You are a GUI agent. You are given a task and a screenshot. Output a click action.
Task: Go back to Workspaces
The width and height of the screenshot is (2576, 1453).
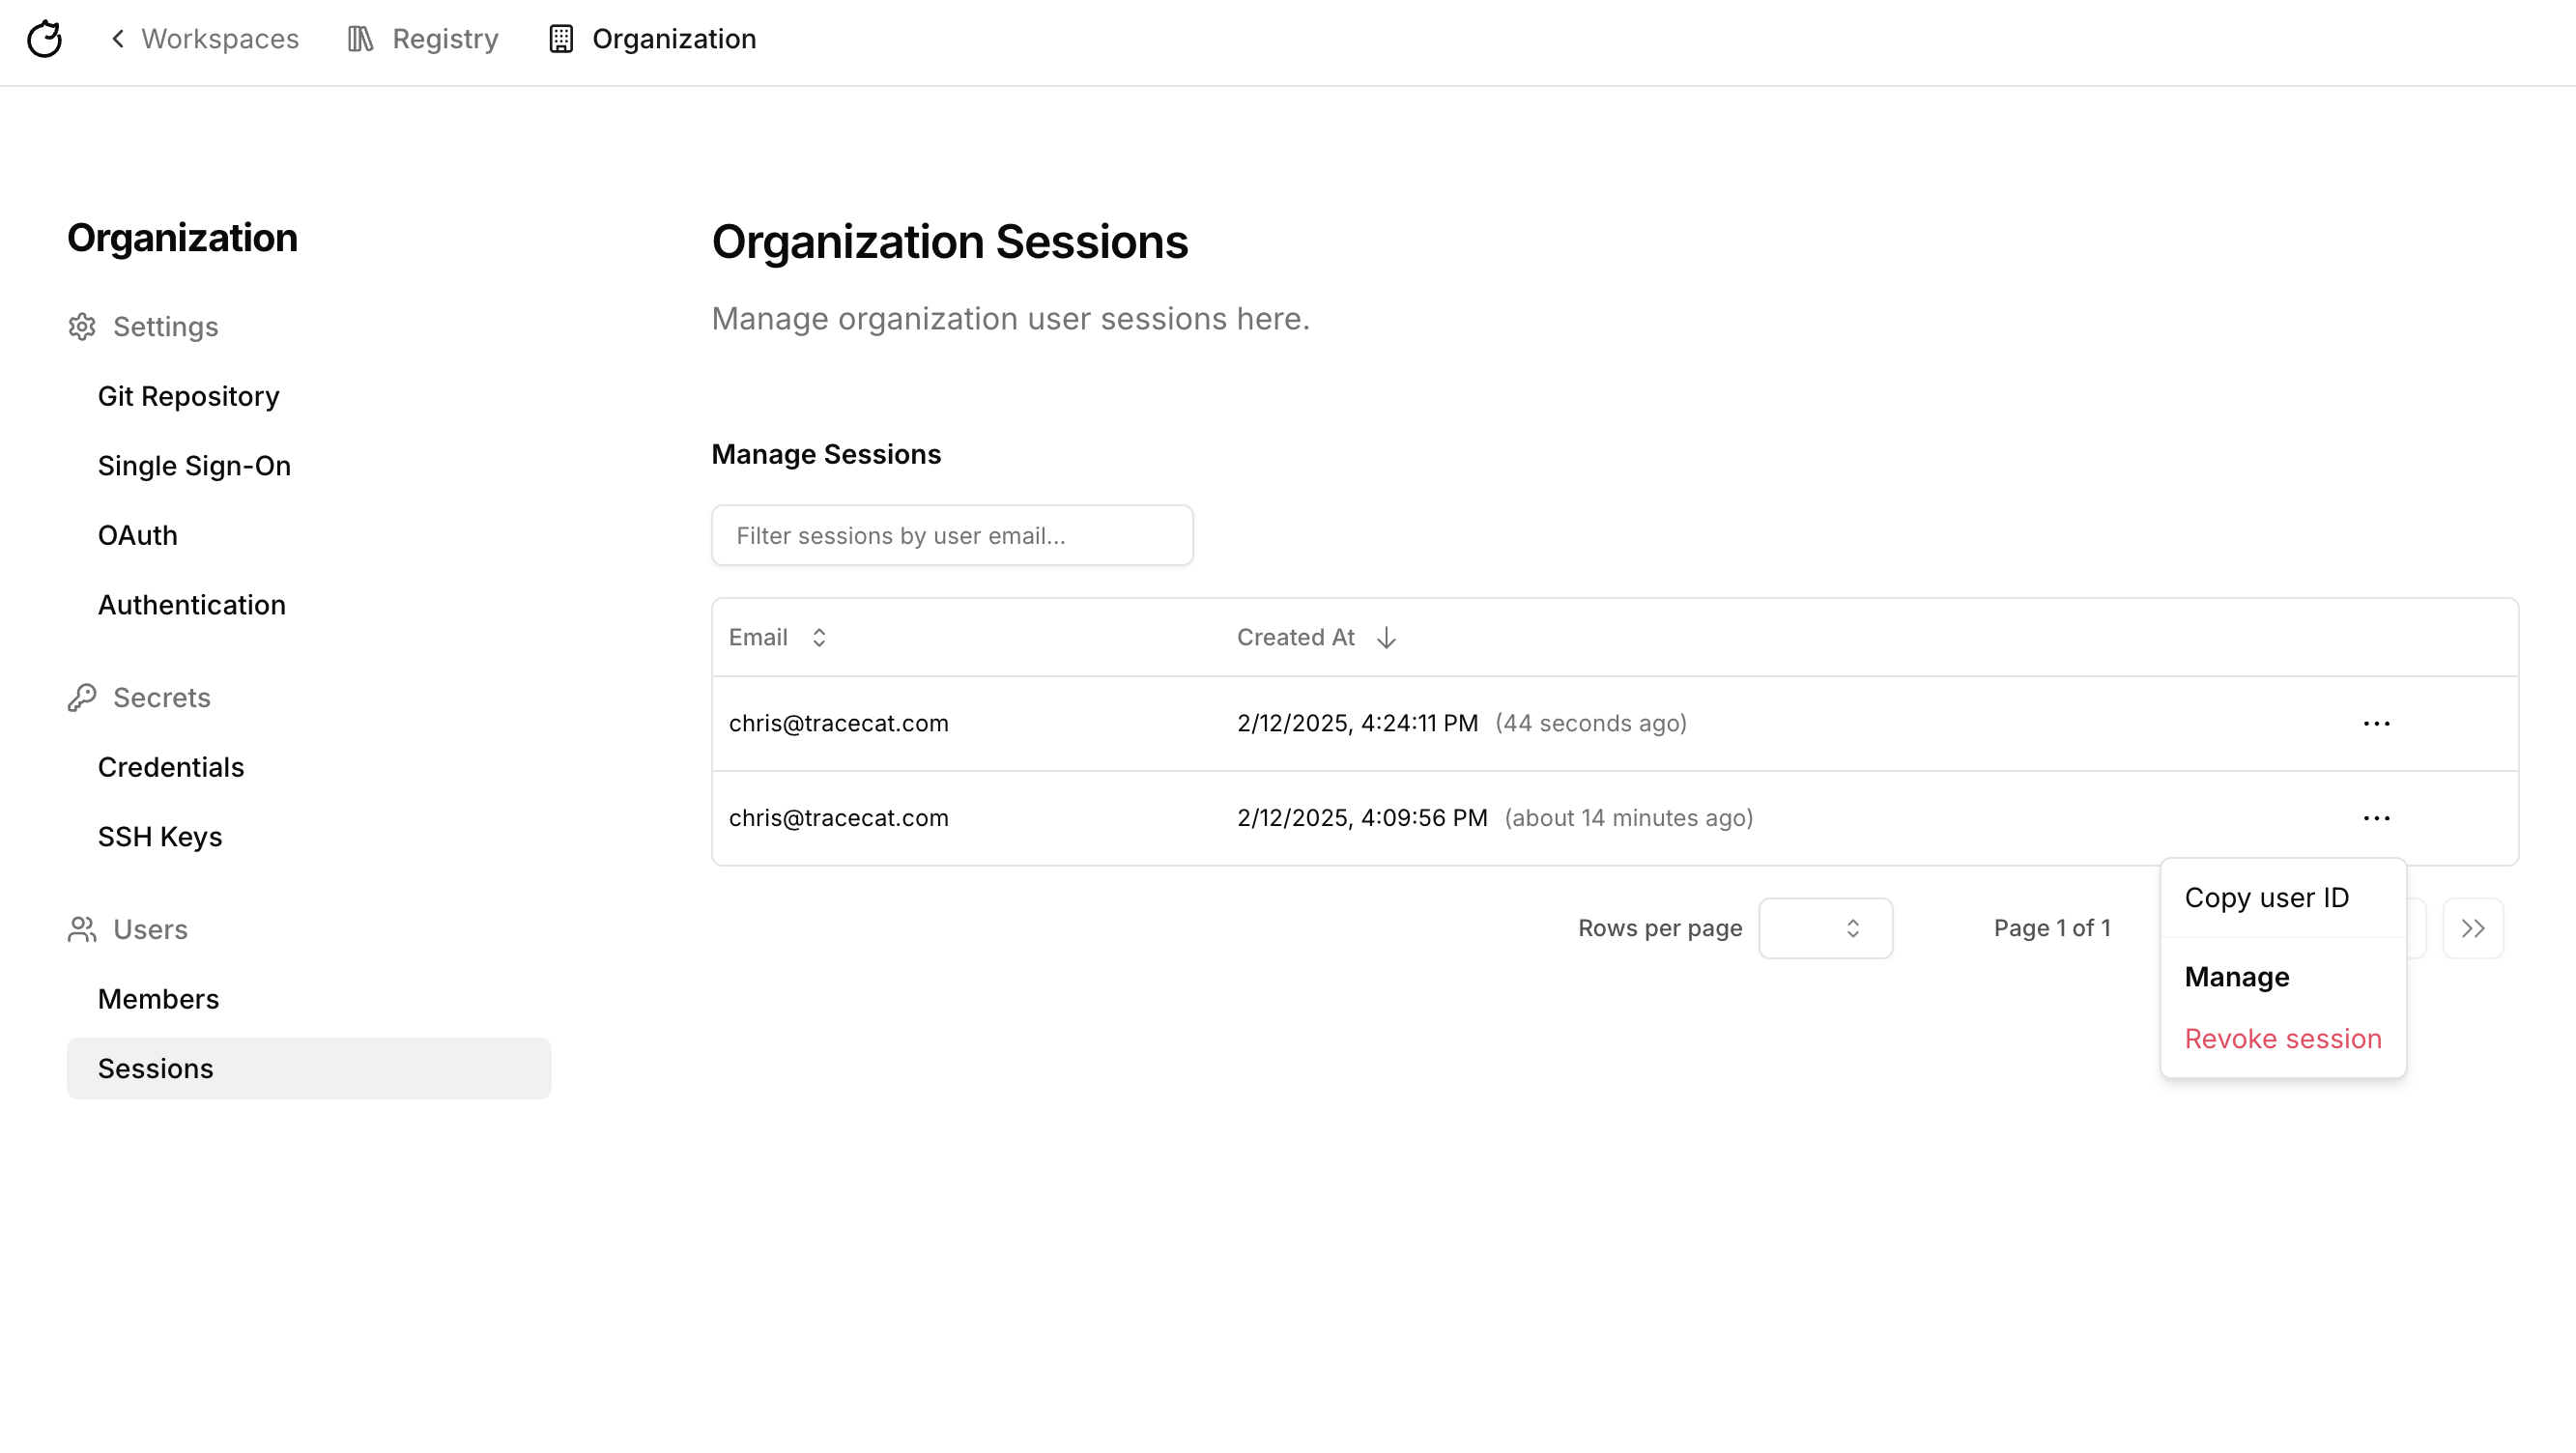tap(204, 39)
